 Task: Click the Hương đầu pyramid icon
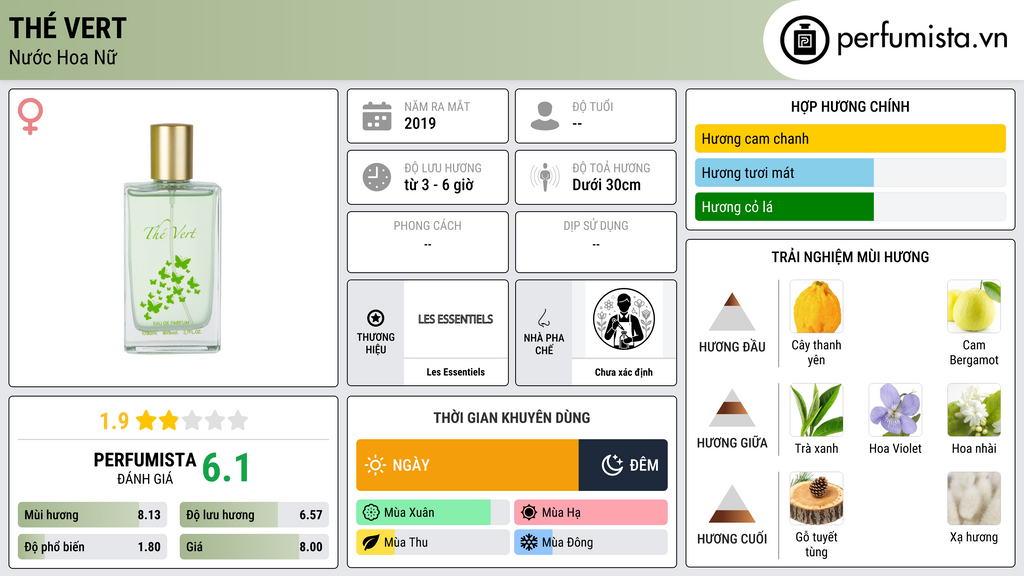732,312
